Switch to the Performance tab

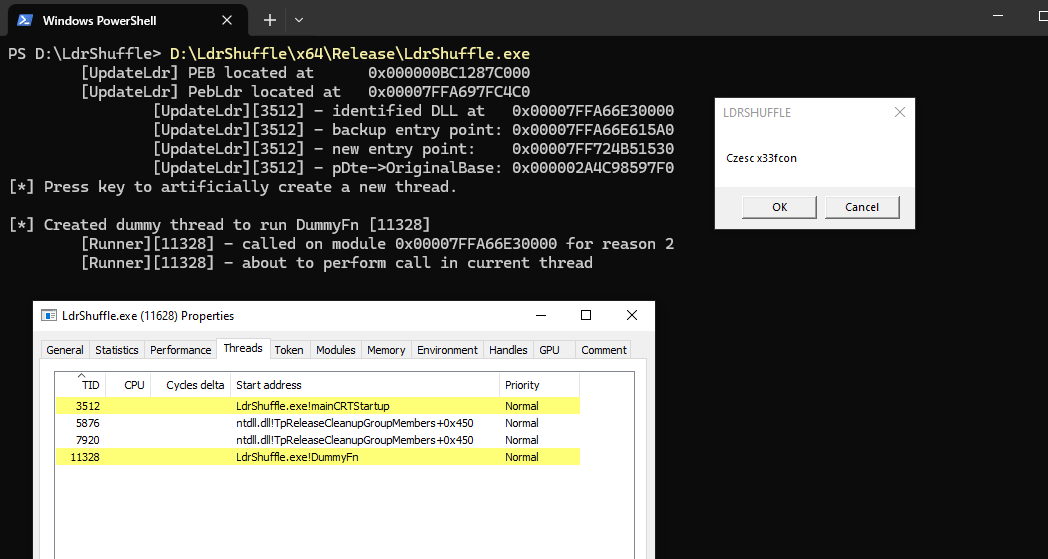(x=181, y=350)
